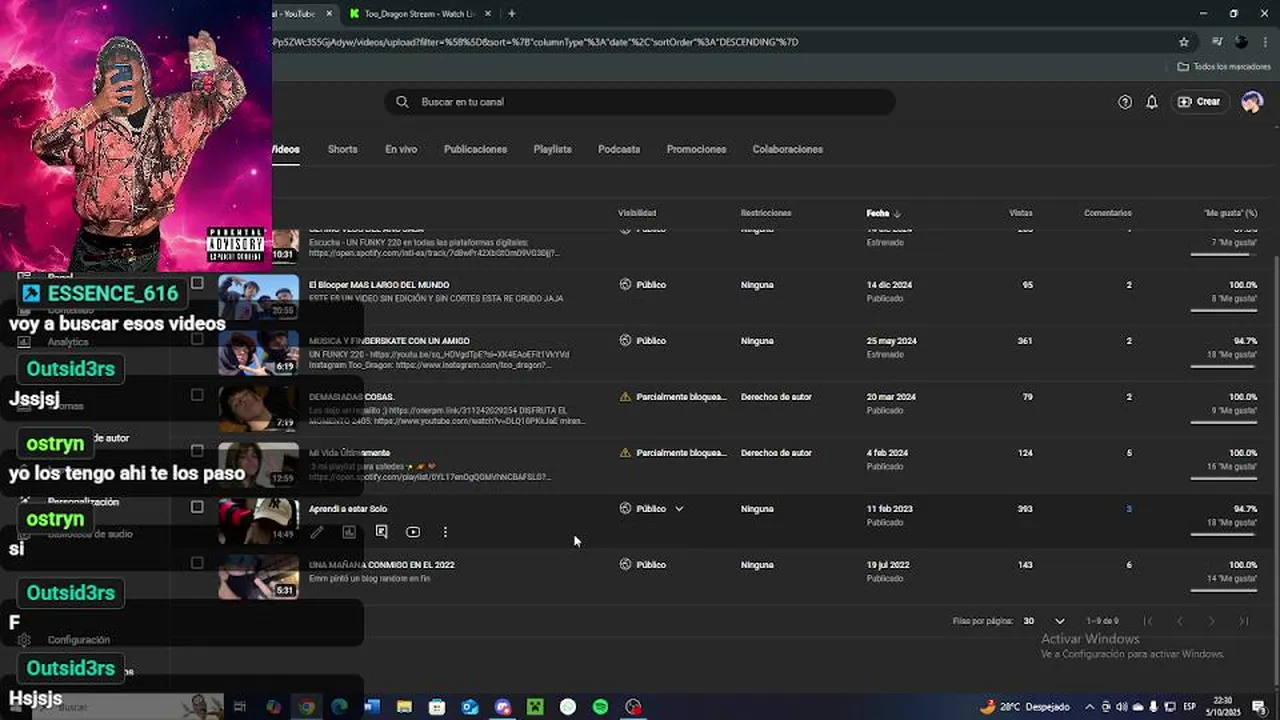Go to the next page arrow in pagination

point(1211,621)
